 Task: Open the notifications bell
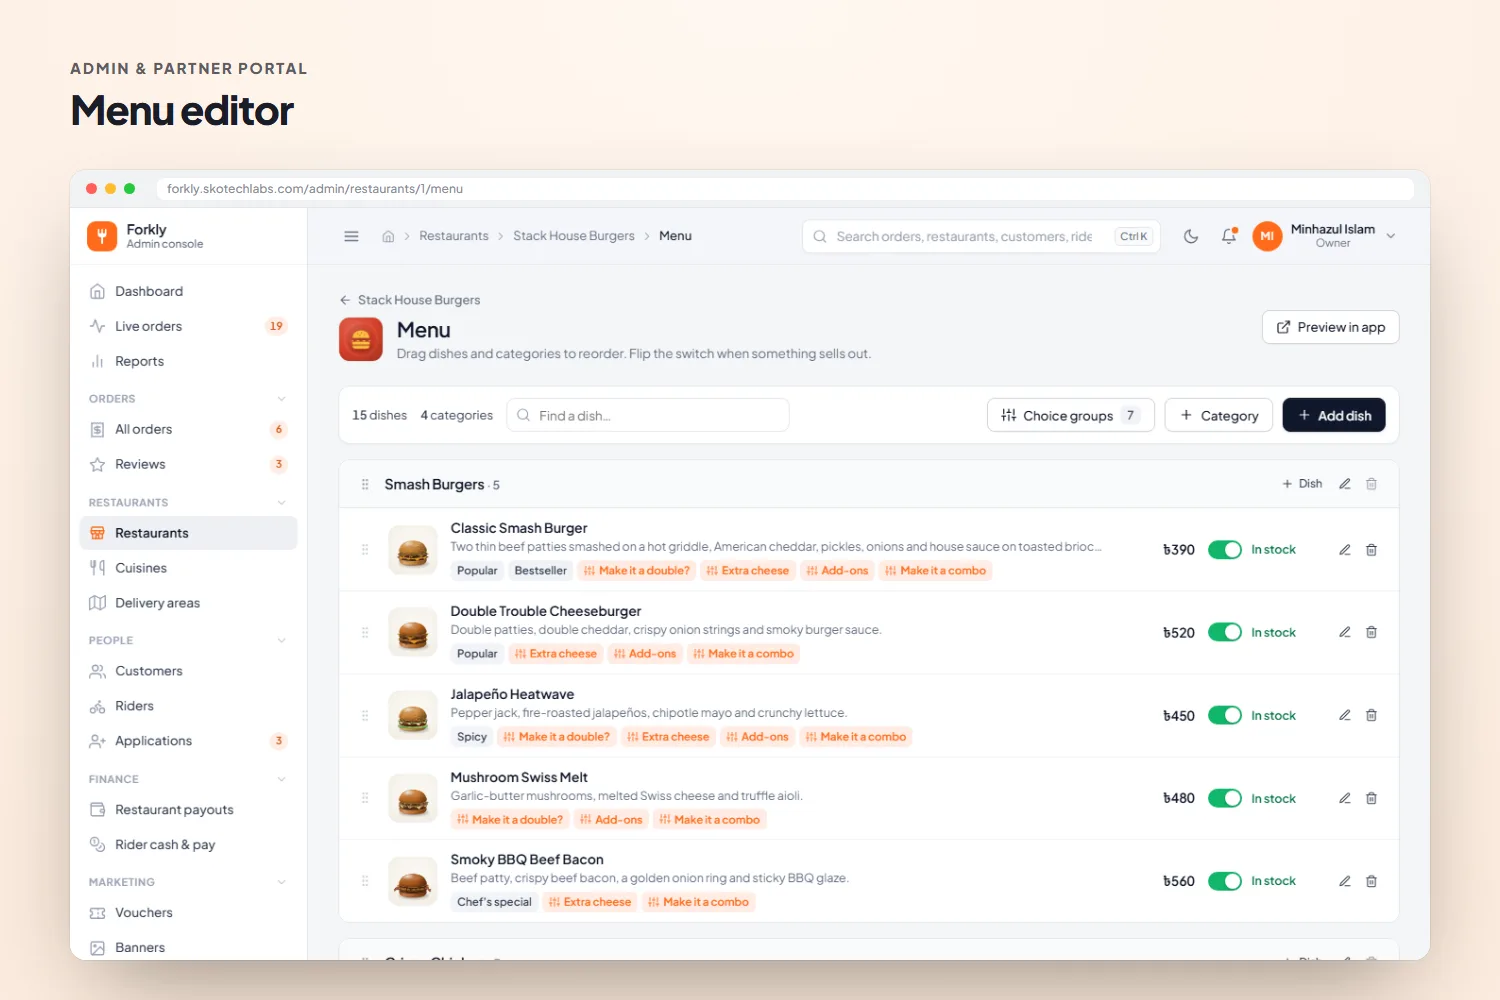1229,236
